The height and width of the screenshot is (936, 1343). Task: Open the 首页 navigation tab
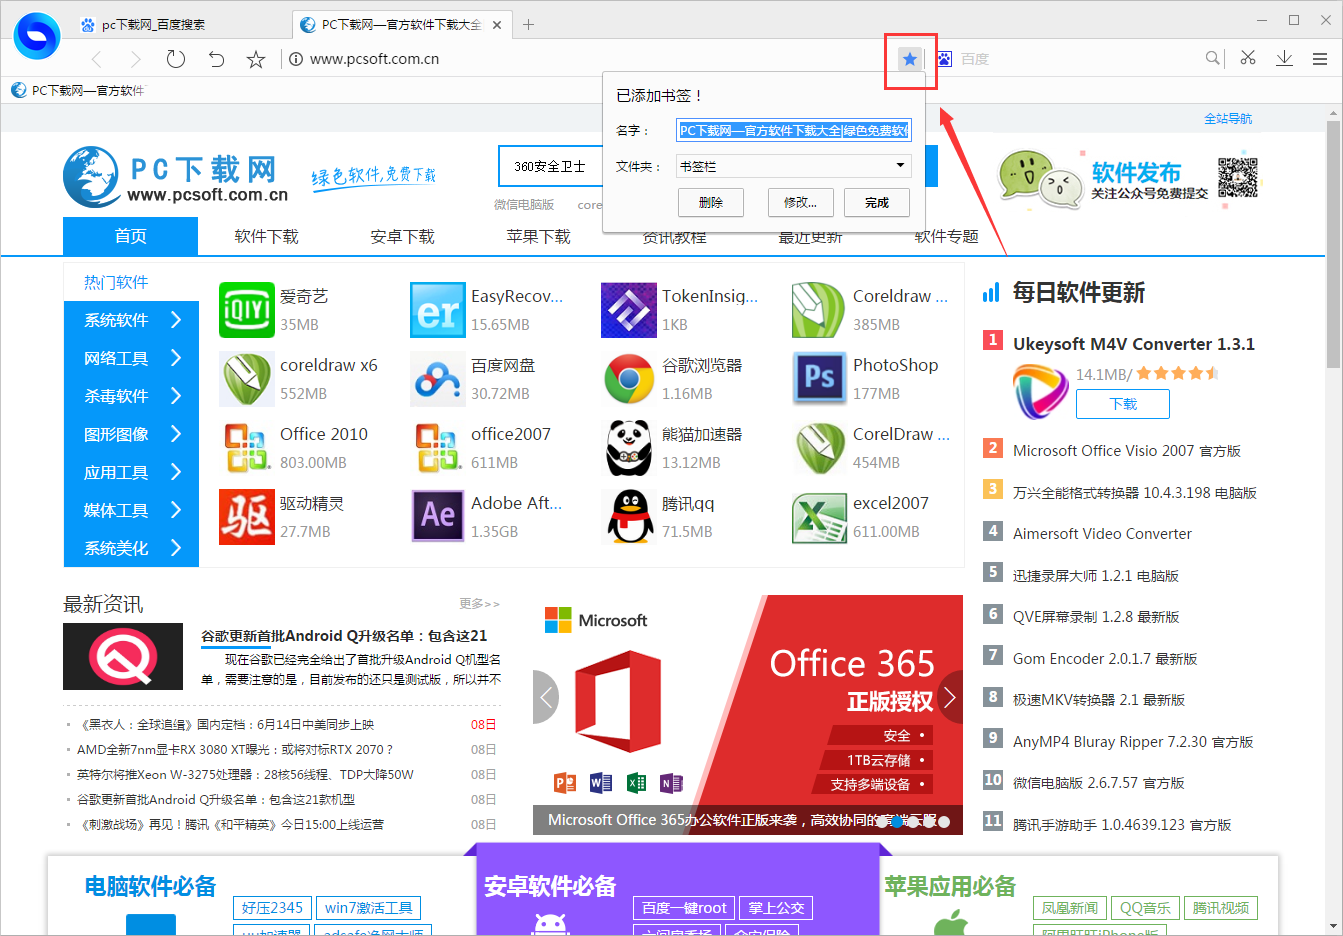click(x=130, y=236)
